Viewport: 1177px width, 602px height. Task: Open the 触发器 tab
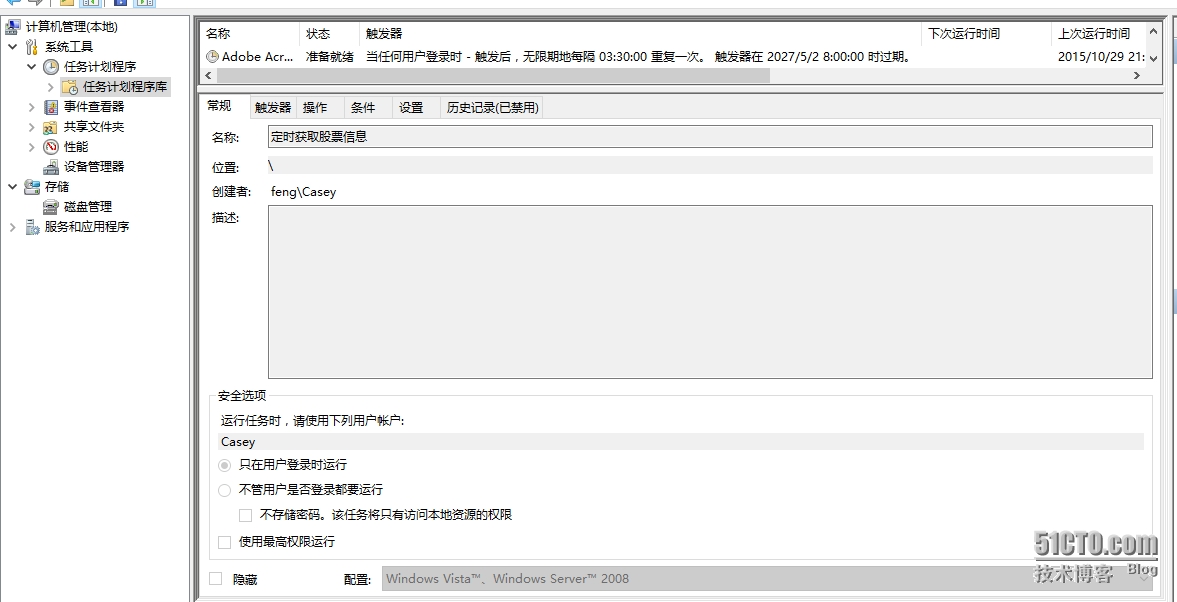pyautogui.click(x=272, y=108)
